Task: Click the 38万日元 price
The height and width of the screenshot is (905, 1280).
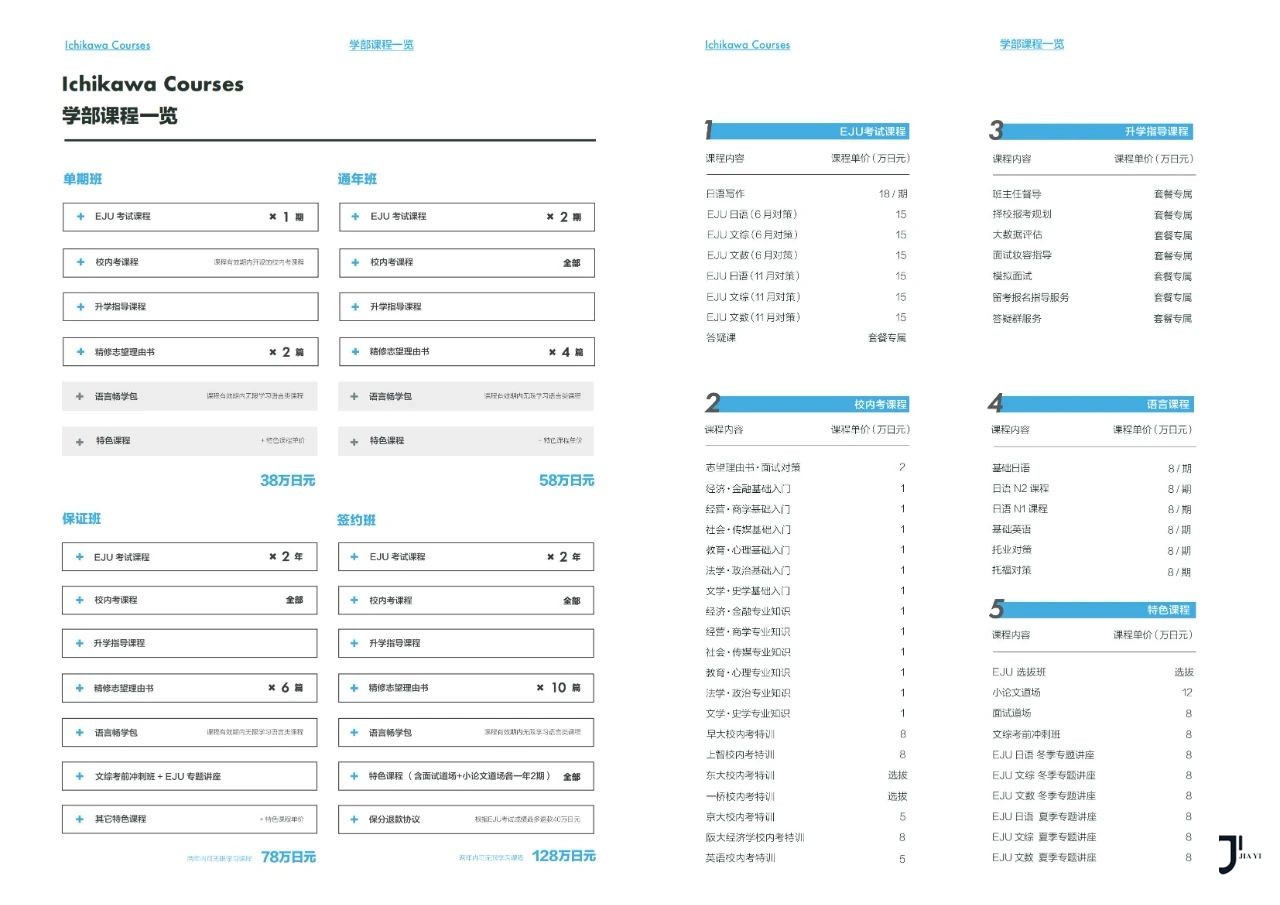Action: click(288, 480)
